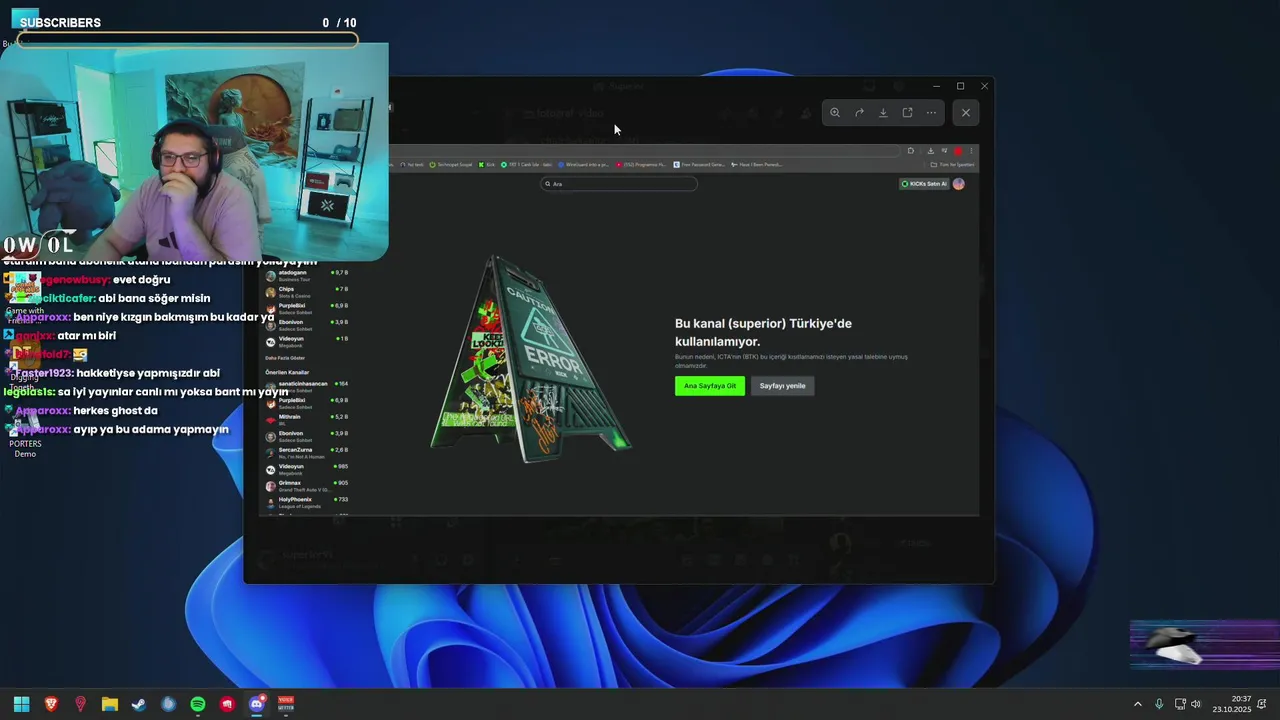Screen dimensions: 1280x720
Task: Close the image viewer with X button
Action: coord(966,113)
